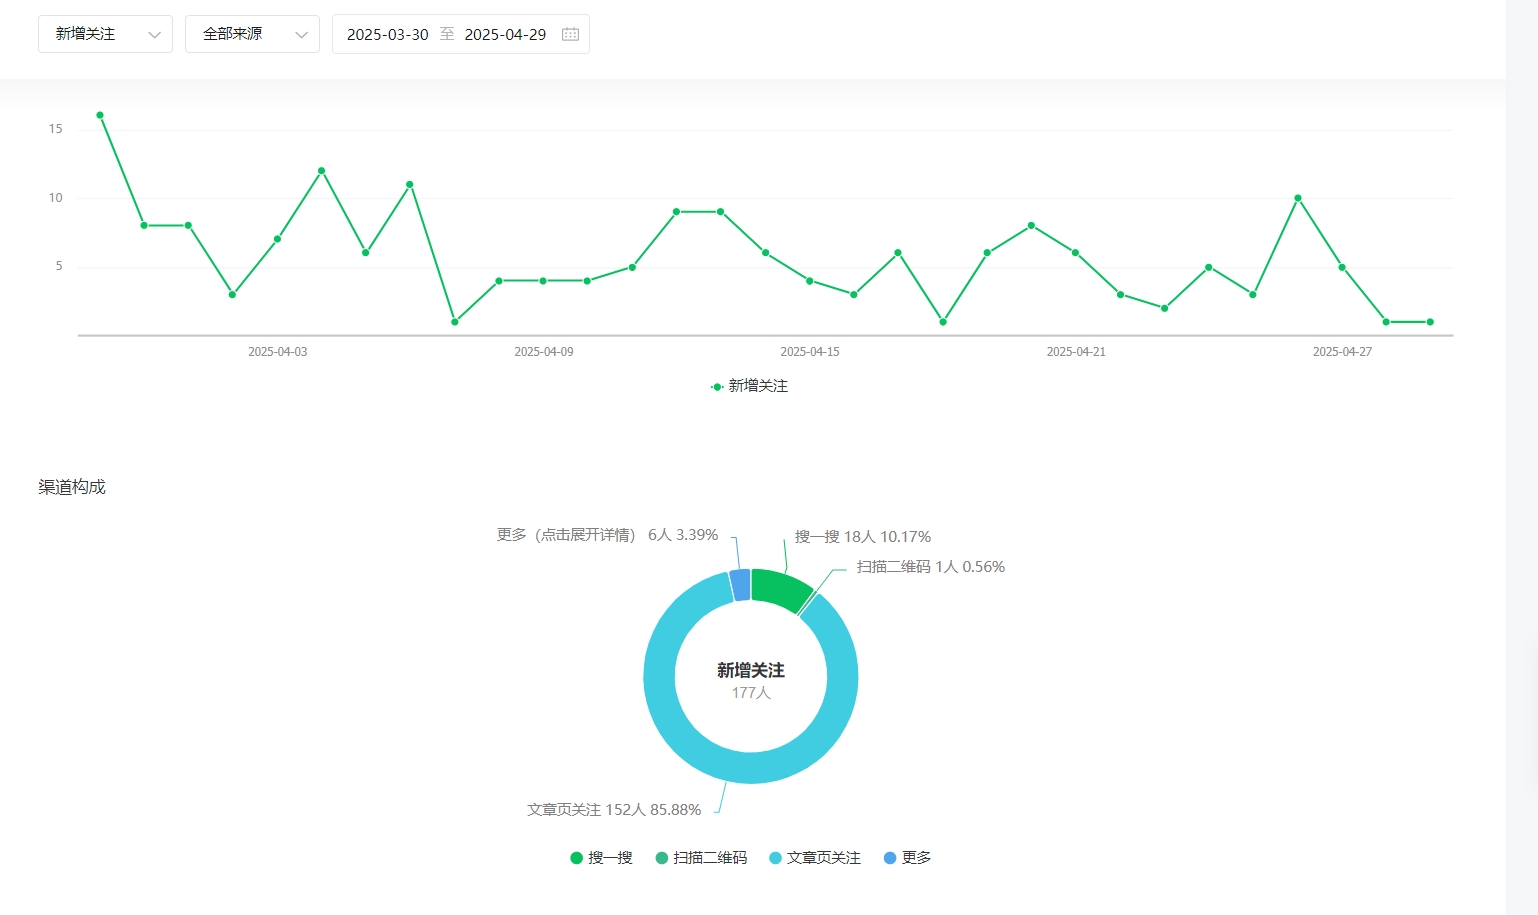Click the data point on 2025-04-15
Screen dimensions: 1538x915
810,281
